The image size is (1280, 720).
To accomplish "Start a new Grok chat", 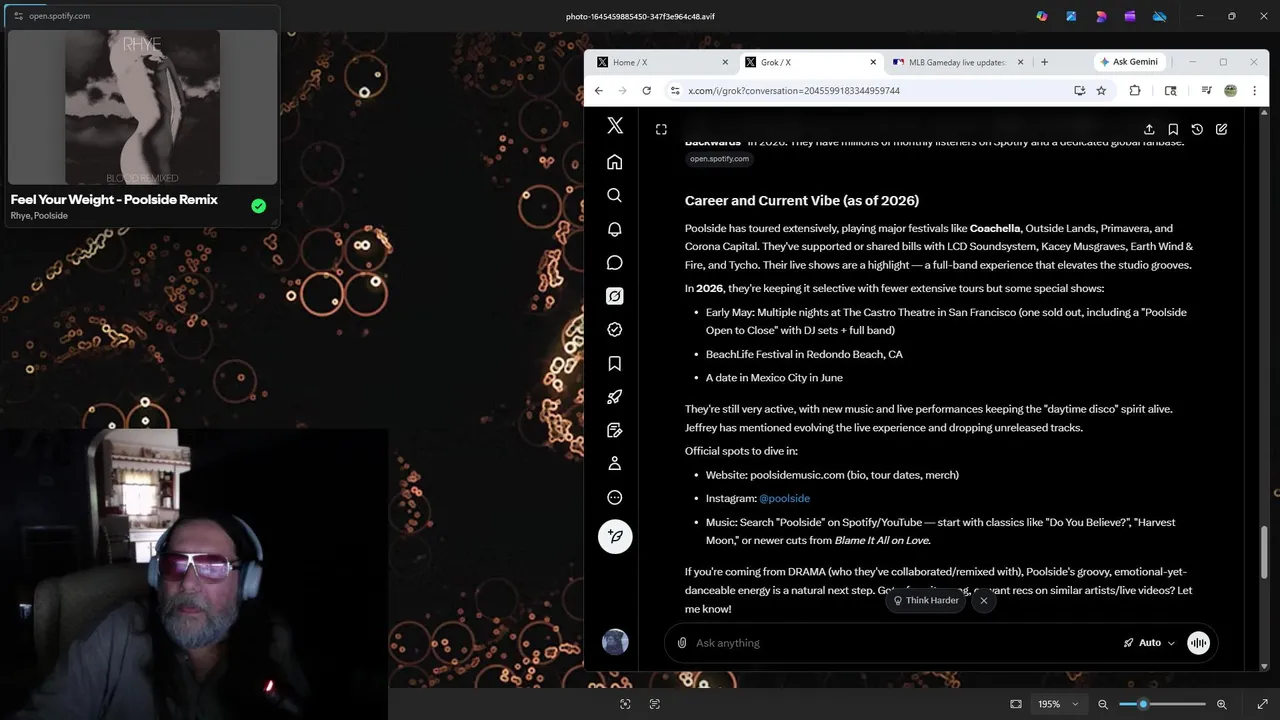I will pyautogui.click(x=1221, y=129).
